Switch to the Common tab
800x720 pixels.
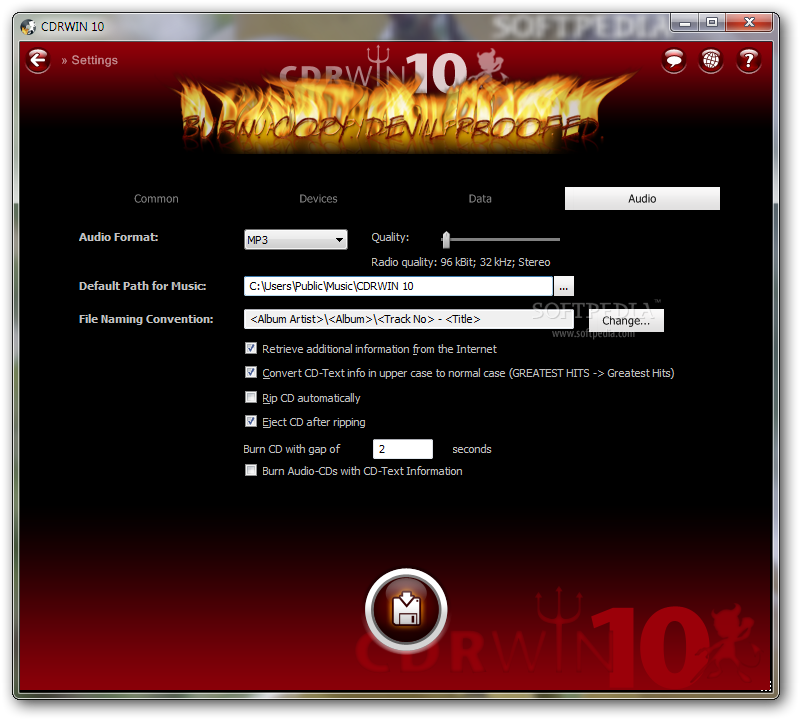tap(156, 198)
